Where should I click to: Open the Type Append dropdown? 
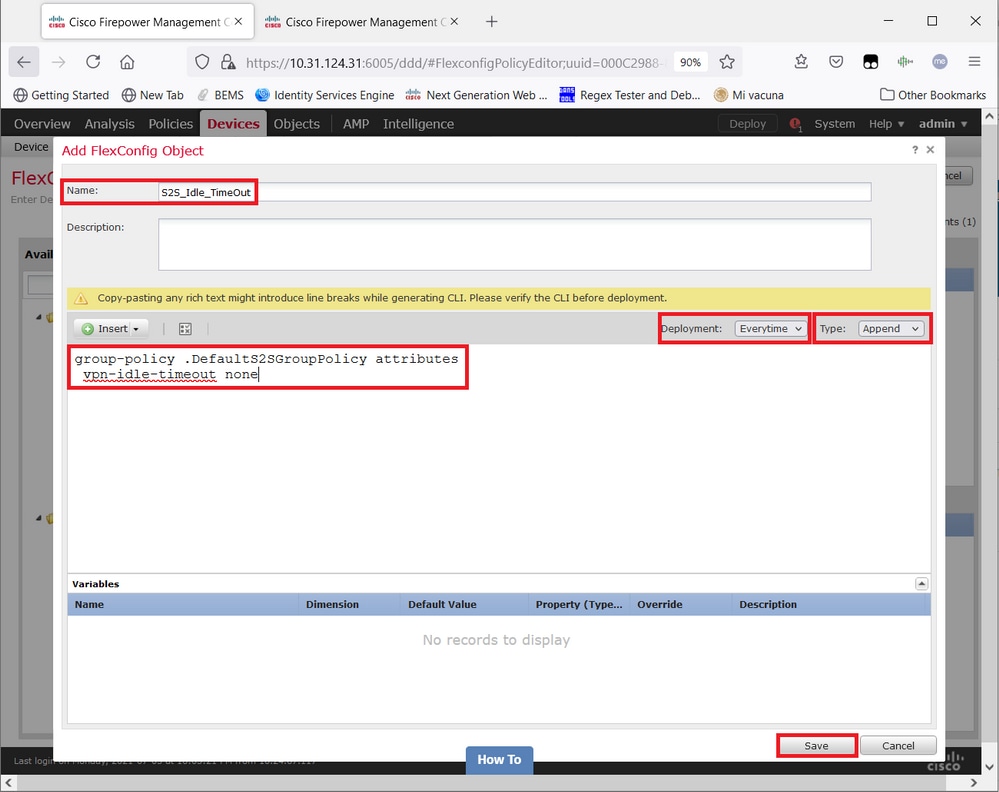tap(891, 329)
